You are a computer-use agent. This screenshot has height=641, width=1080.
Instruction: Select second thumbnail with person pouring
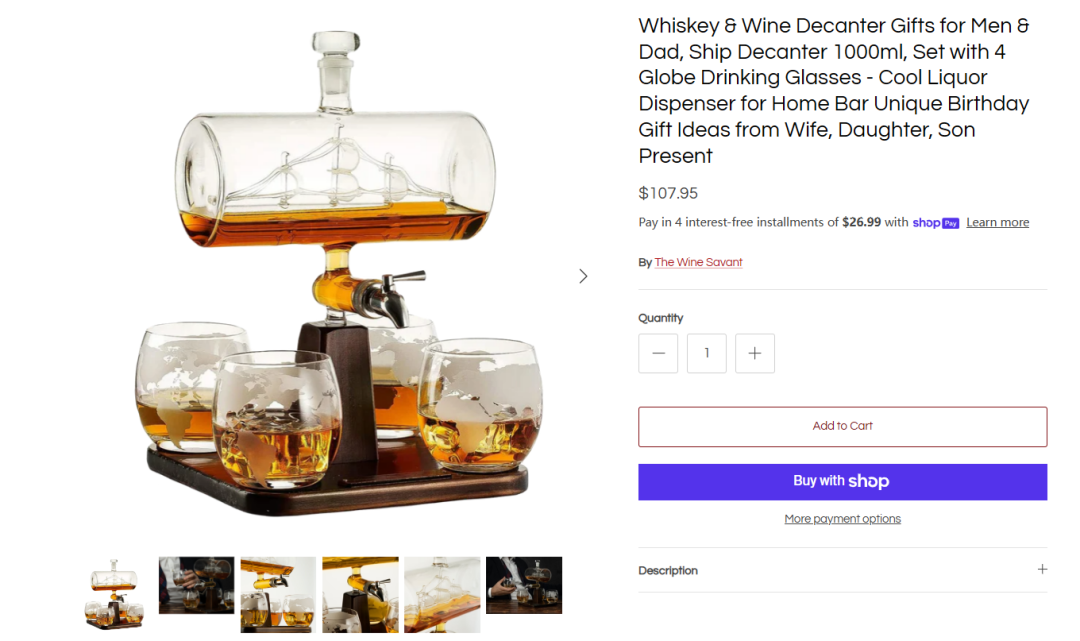coord(196,585)
